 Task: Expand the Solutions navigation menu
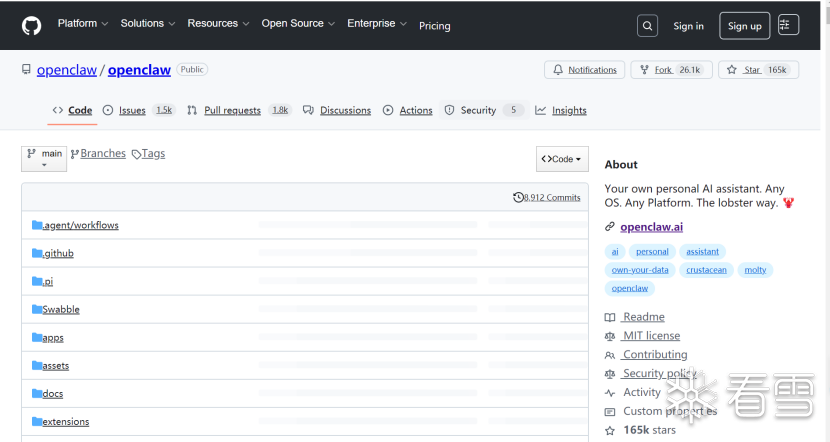point(147,24)
